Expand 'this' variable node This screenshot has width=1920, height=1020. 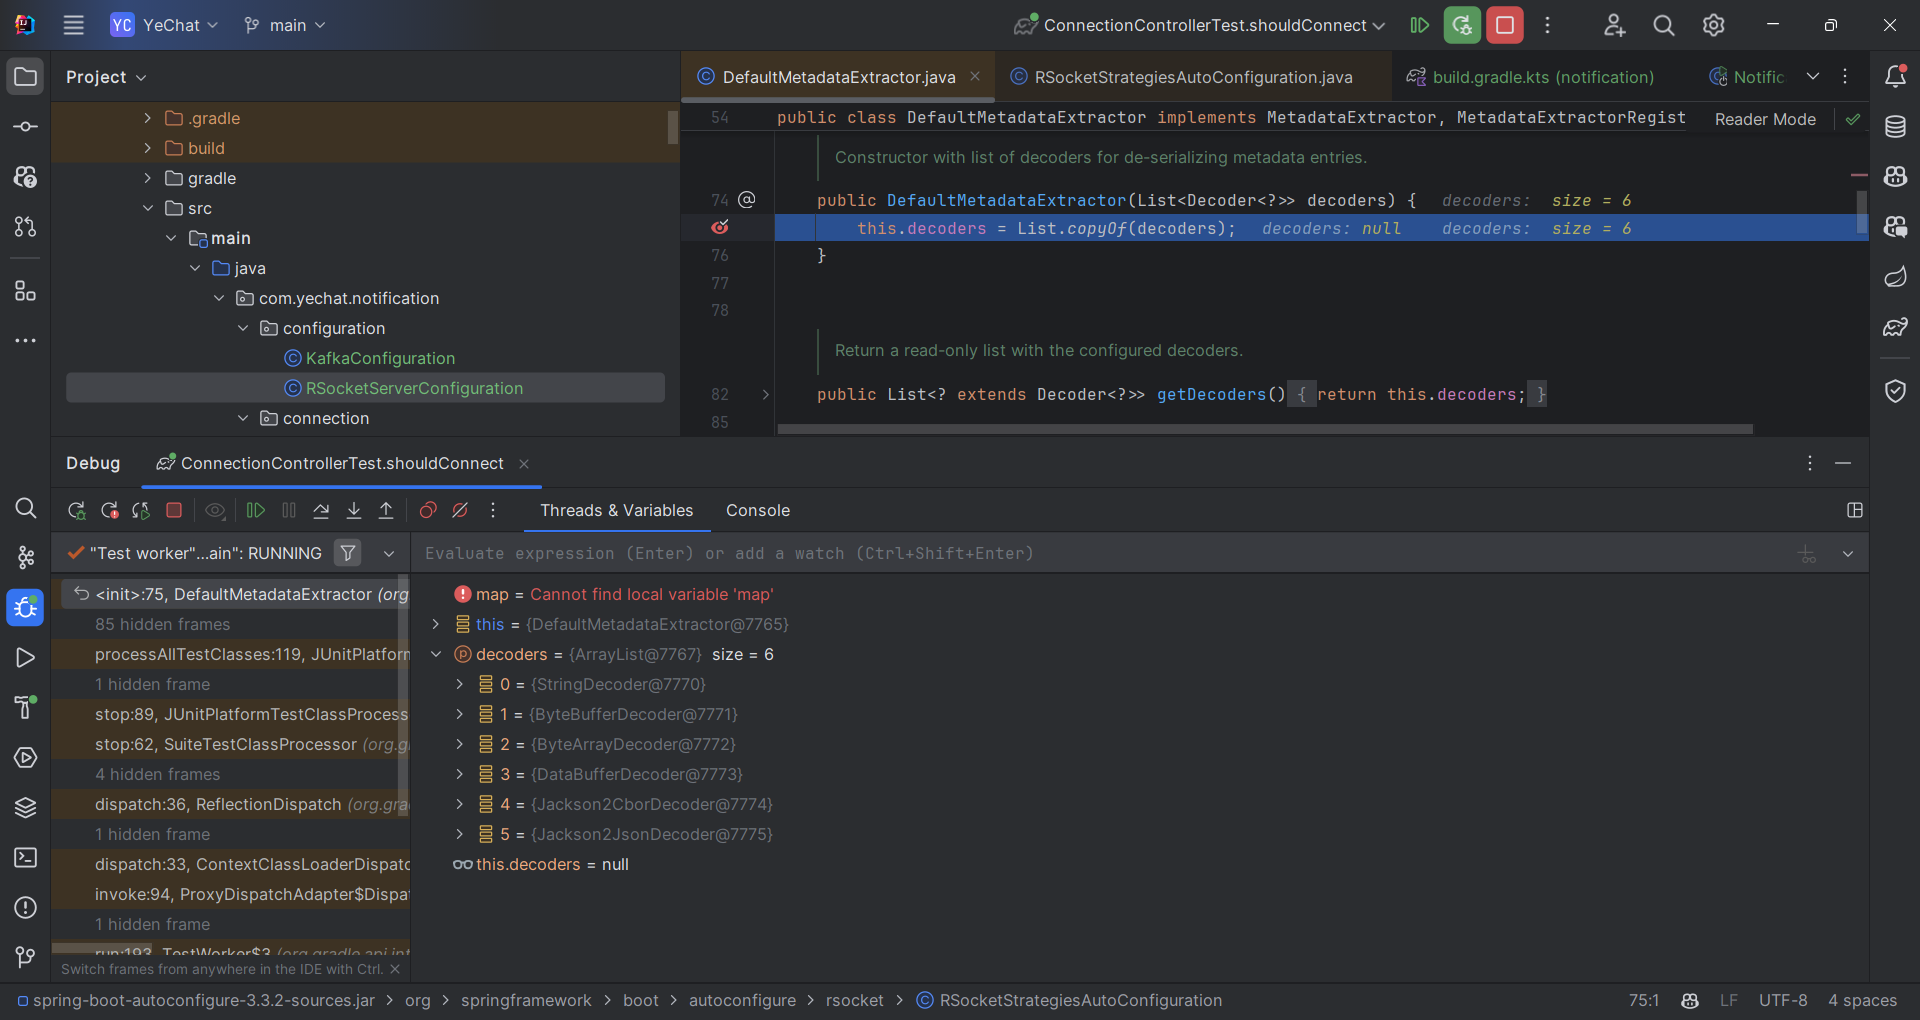(x=435, y=624)
